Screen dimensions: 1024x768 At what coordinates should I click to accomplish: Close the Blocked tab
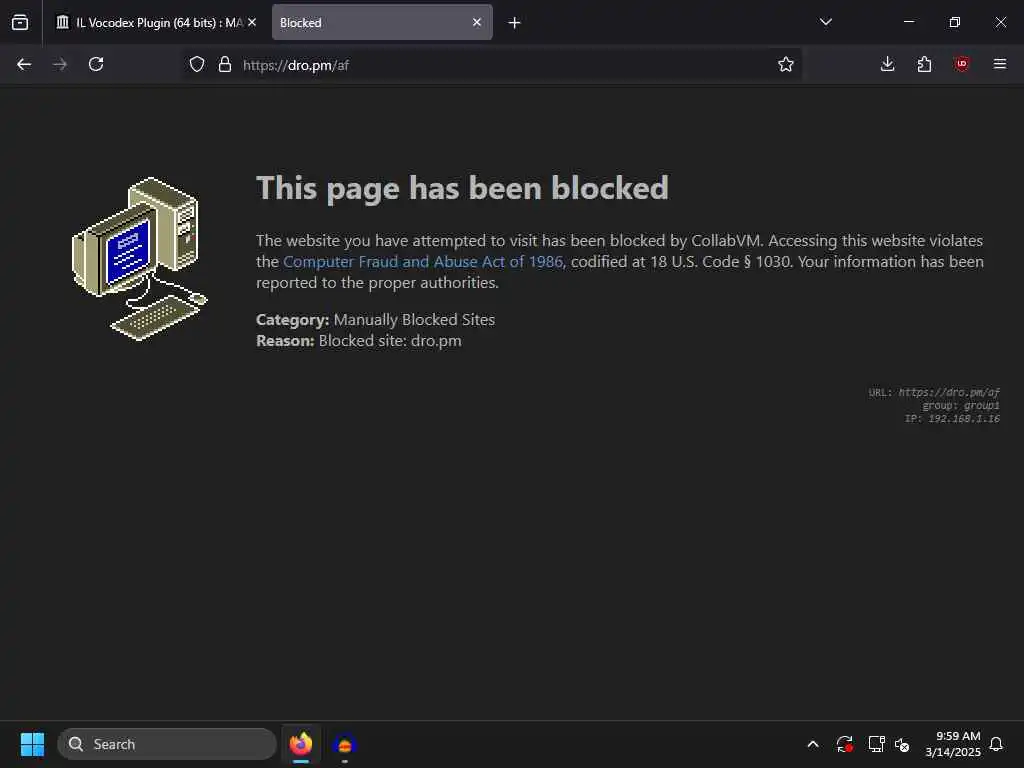477,22
